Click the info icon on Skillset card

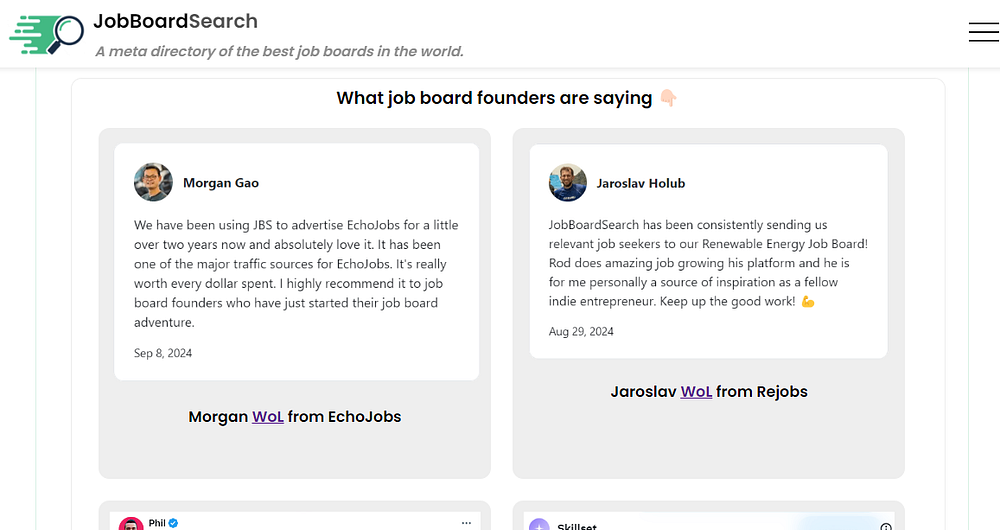tap(885, 526)
